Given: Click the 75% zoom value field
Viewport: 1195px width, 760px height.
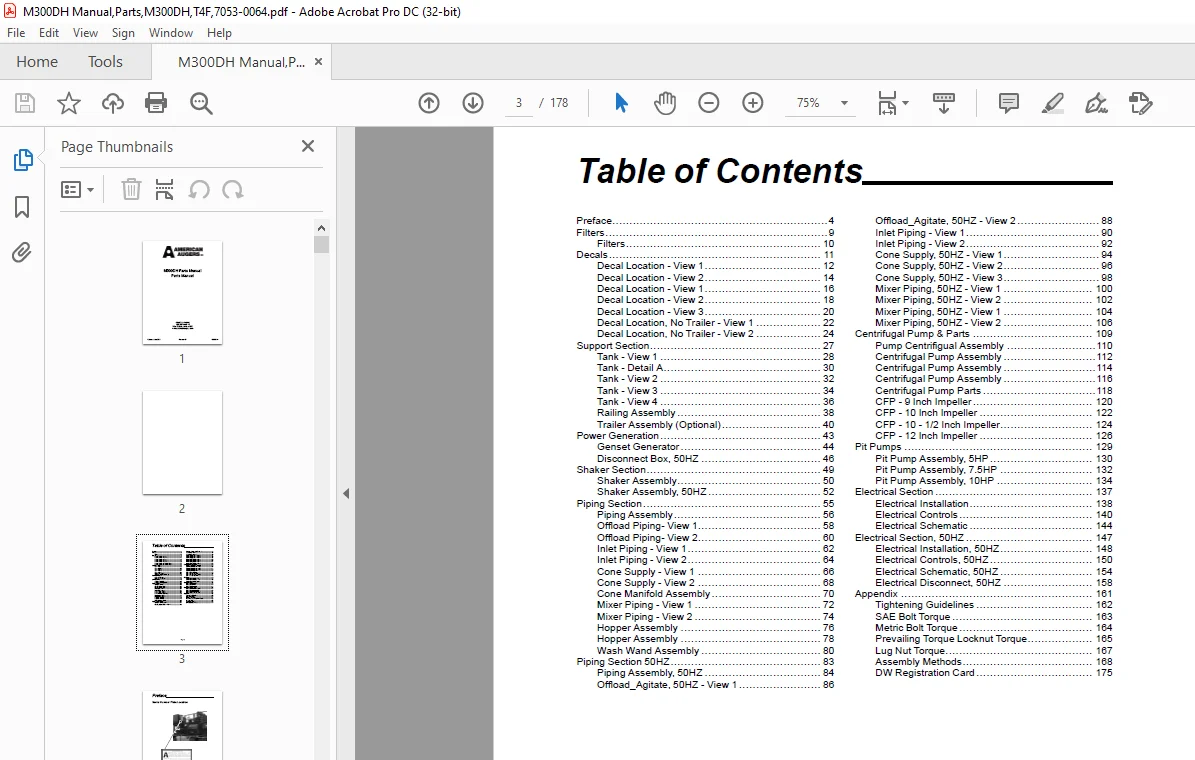Looking at the screenshot, I should 808,103.
